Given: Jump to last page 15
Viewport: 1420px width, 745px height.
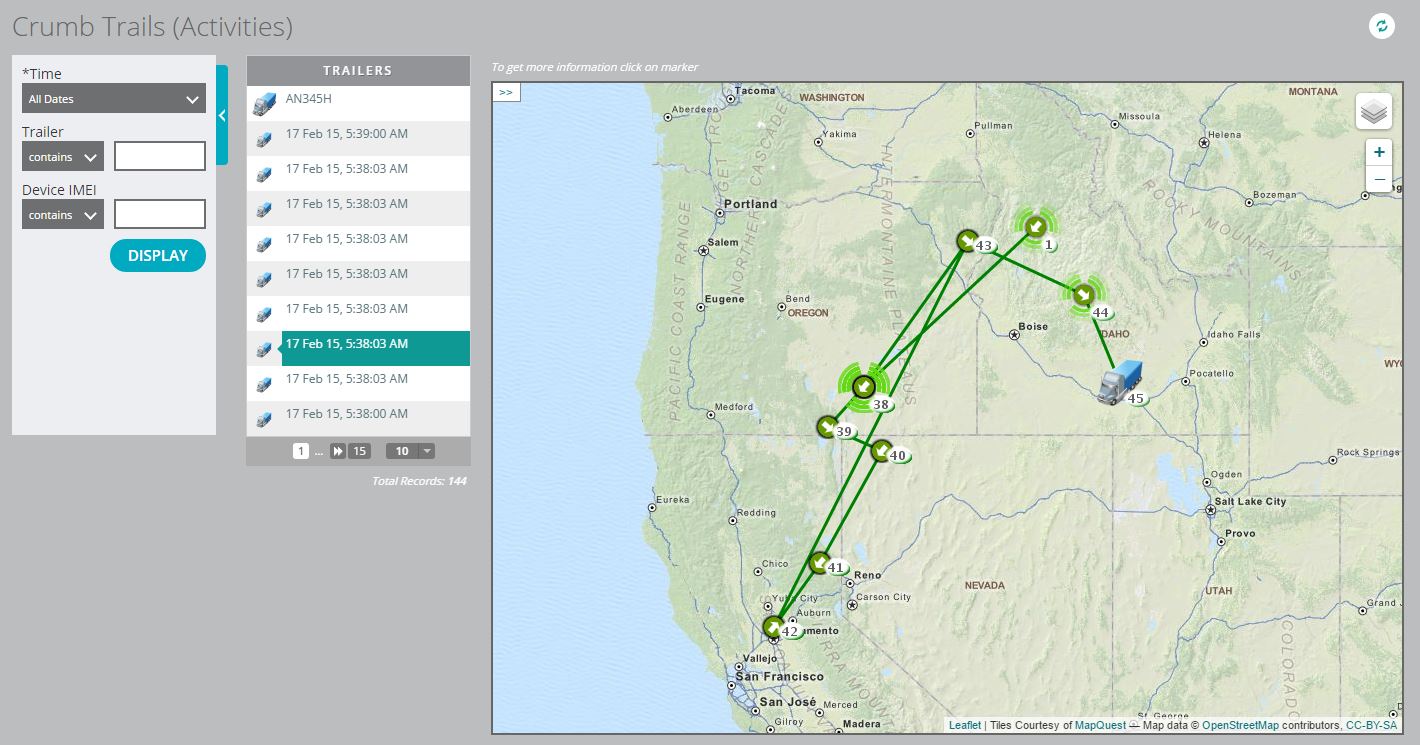Looking at the screenshot, I should 360,451.
